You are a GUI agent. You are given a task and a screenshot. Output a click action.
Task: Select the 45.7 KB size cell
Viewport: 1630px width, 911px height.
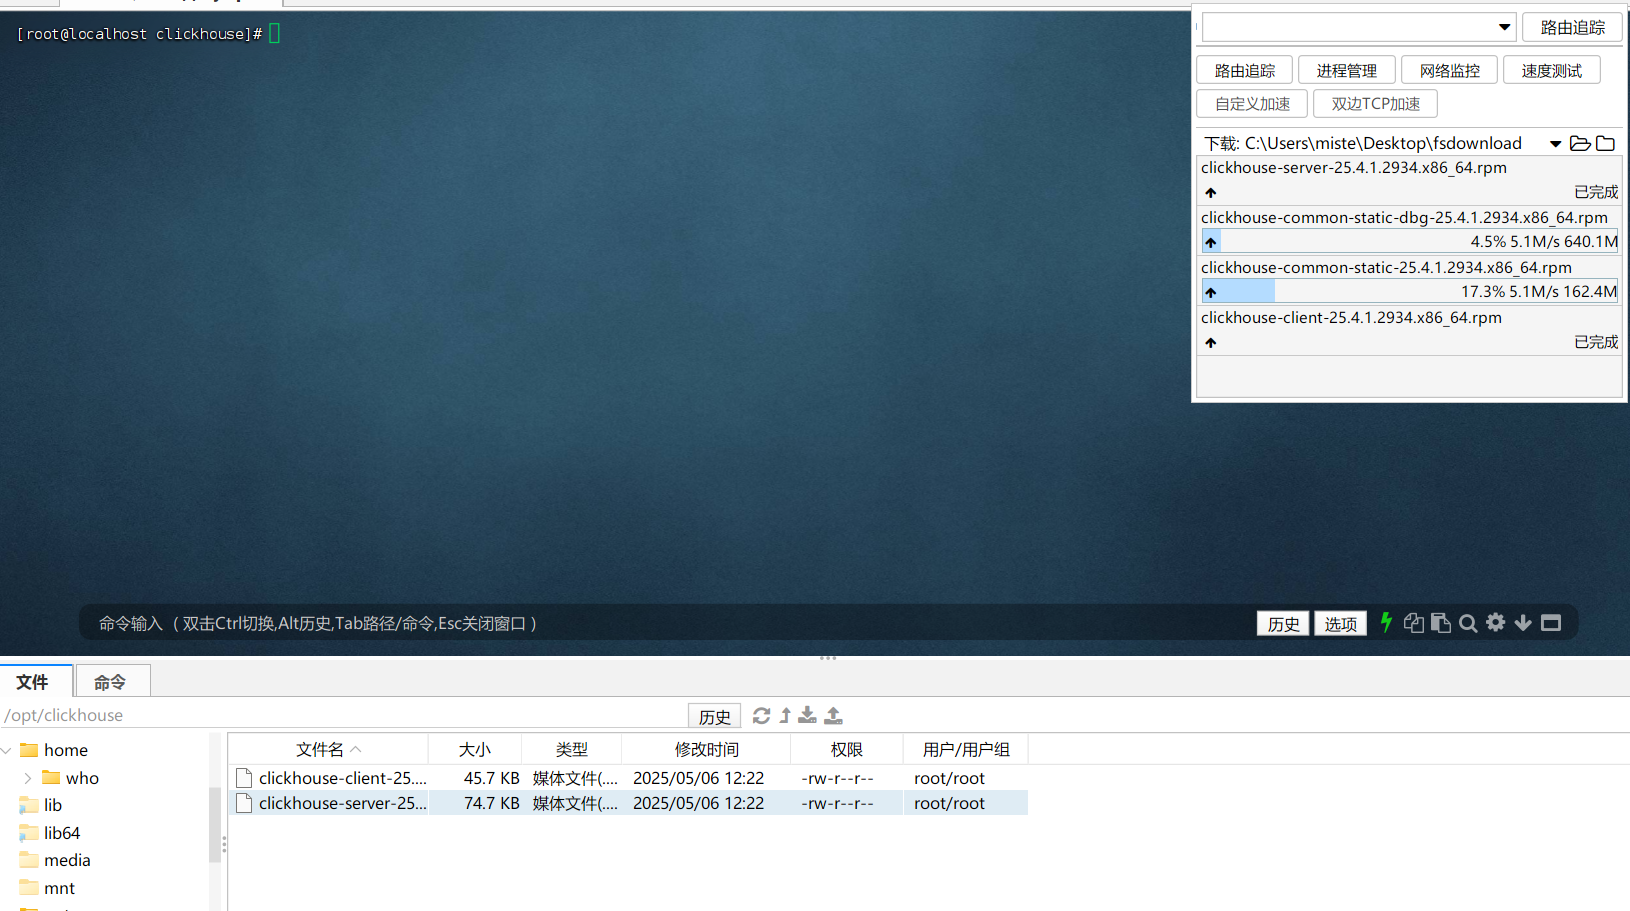pyautogui.click(x=491, y=778)
